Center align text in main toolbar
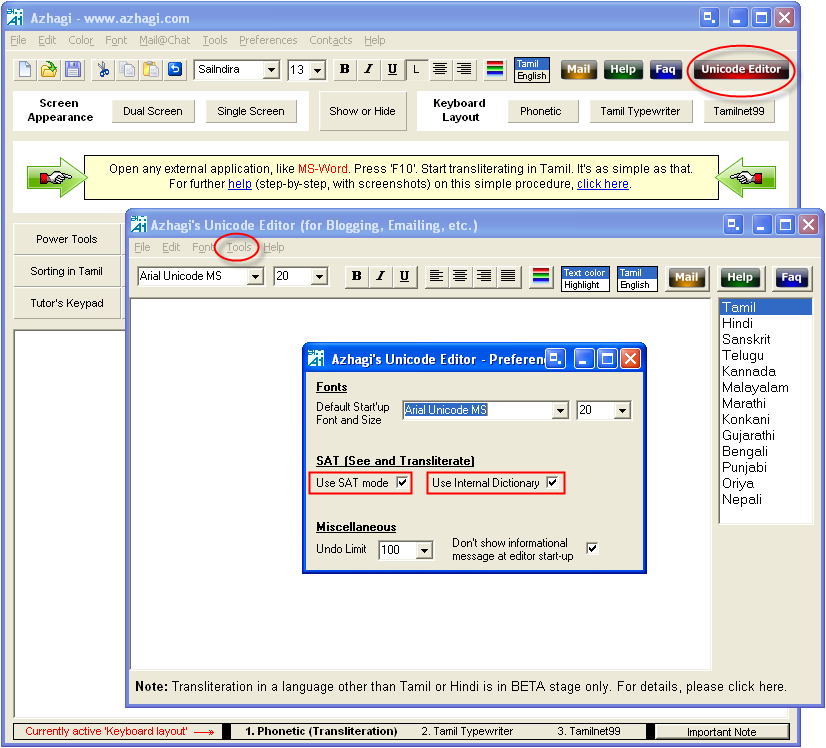The height and width of the screenshot is (748, 826). [440, 70]
